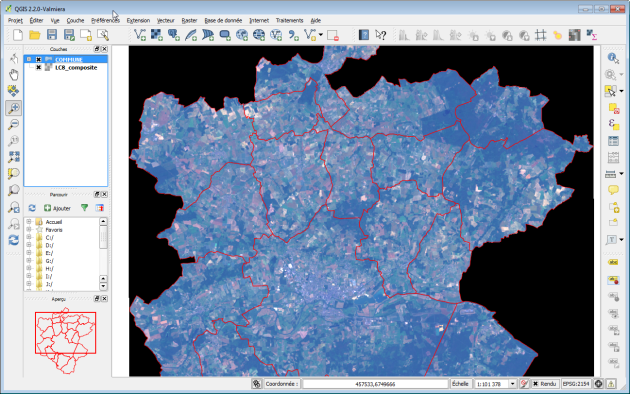Image resolution: width=630 pixels, height=394 pixels.
Task: Activate the Zoom In magnifier tool
Action: point(14,108)
